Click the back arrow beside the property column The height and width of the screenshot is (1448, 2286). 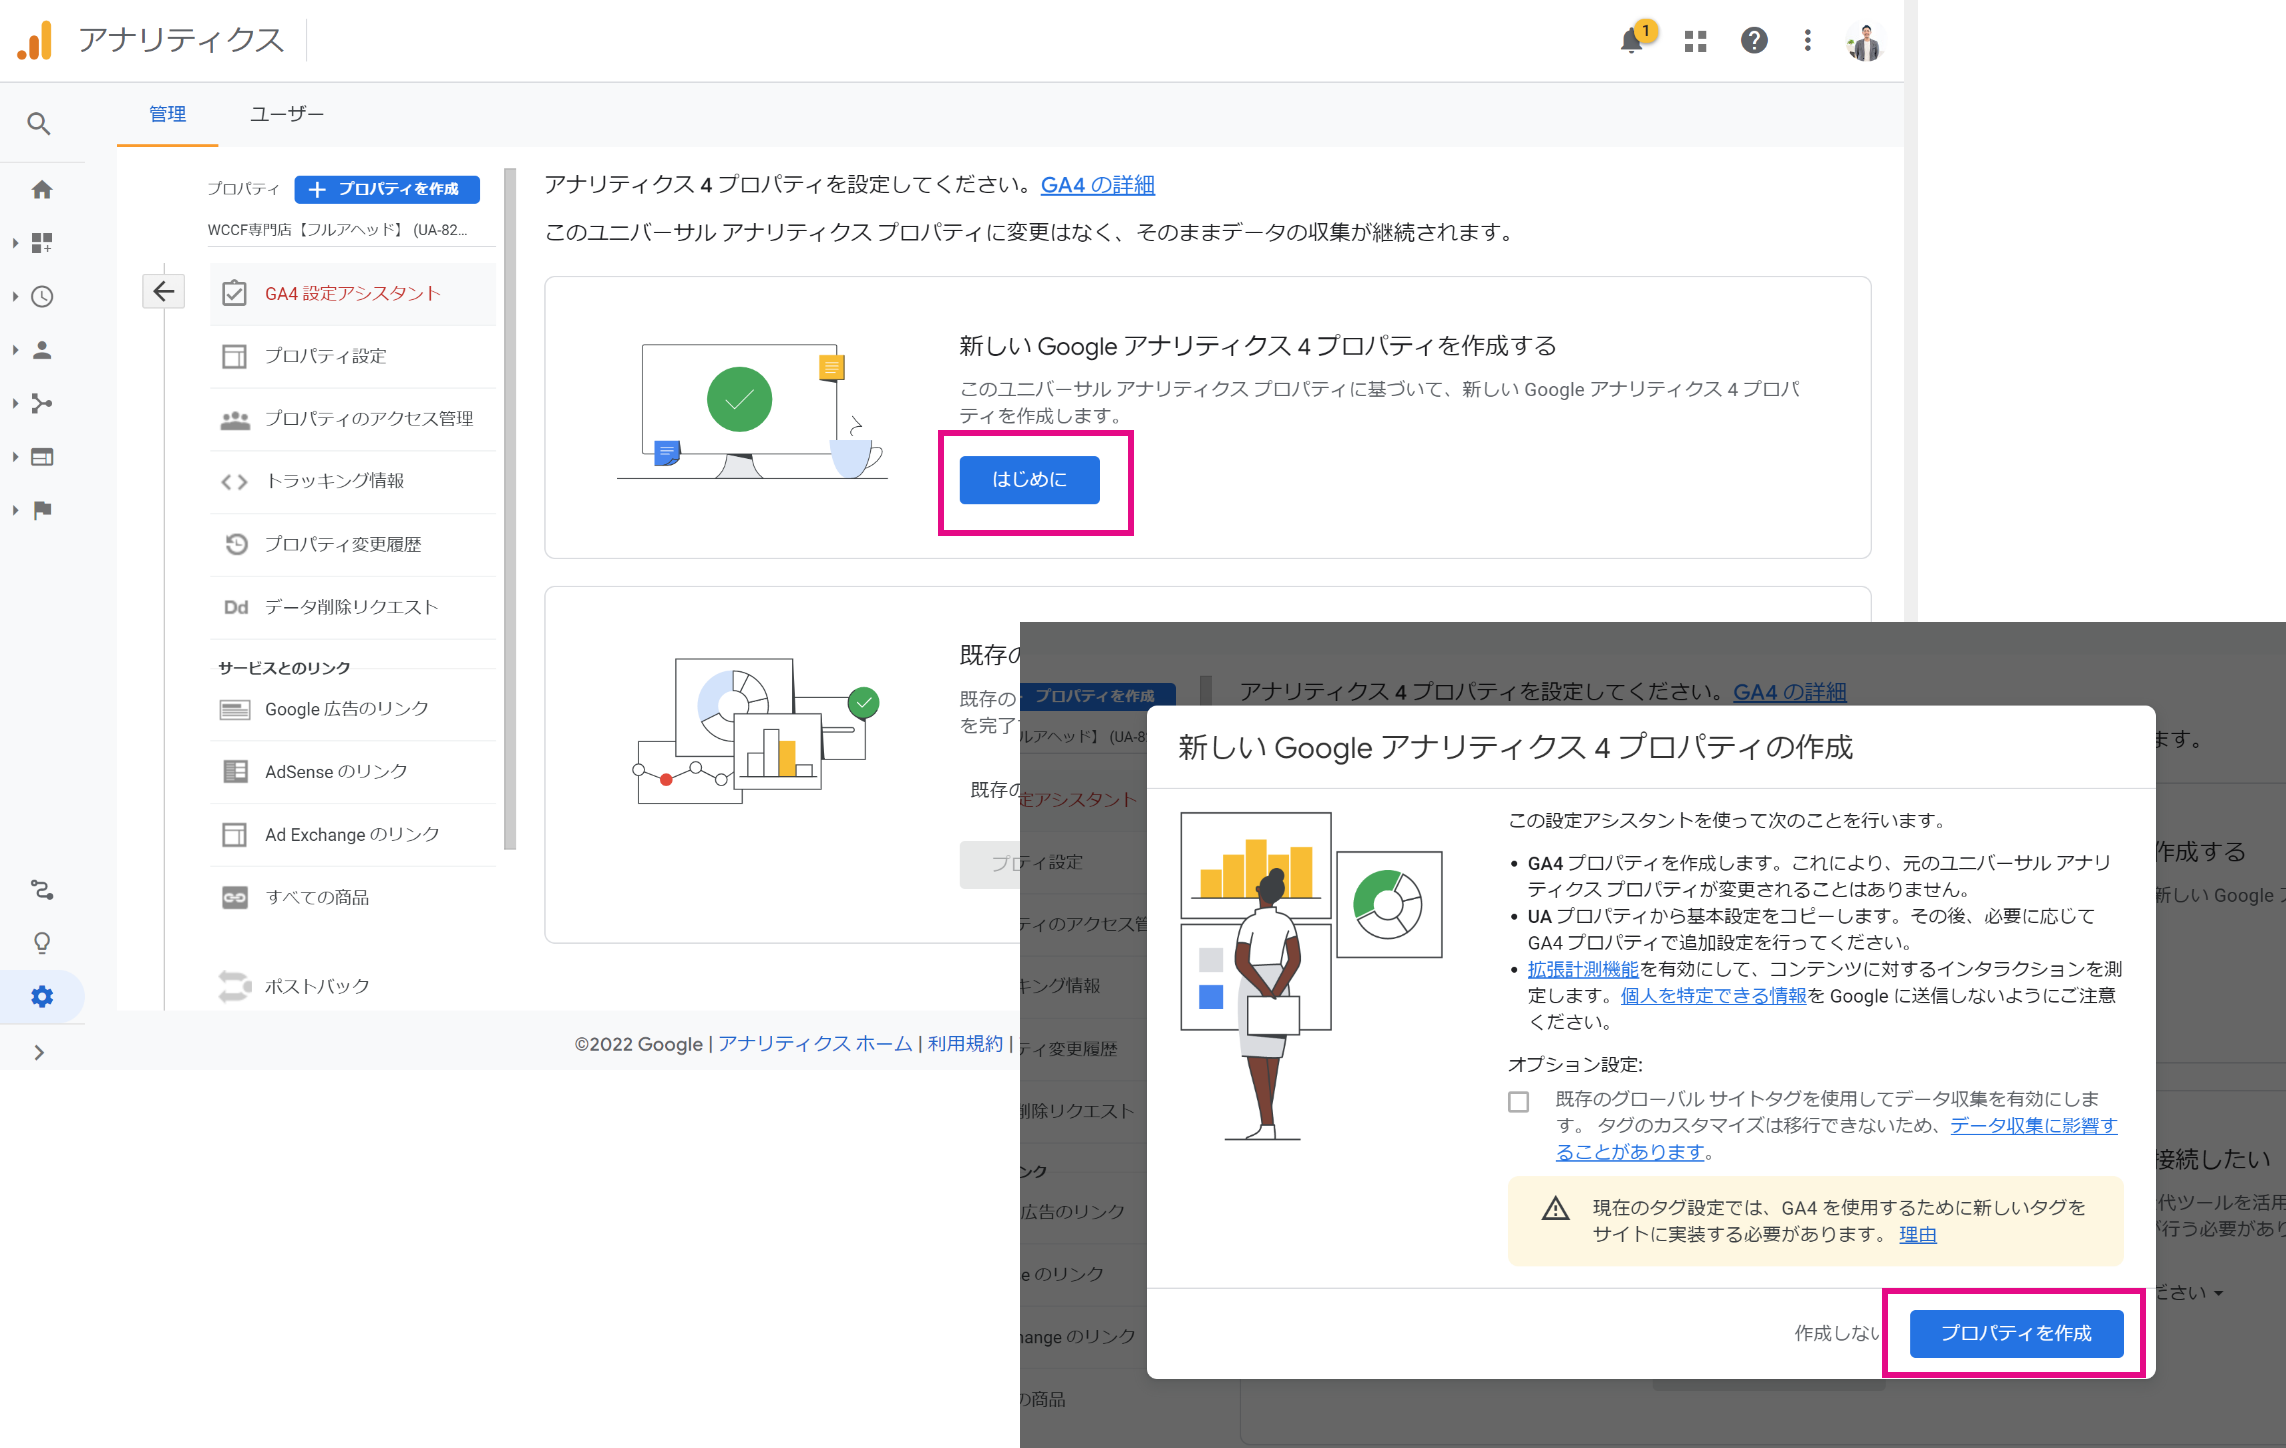164,291
